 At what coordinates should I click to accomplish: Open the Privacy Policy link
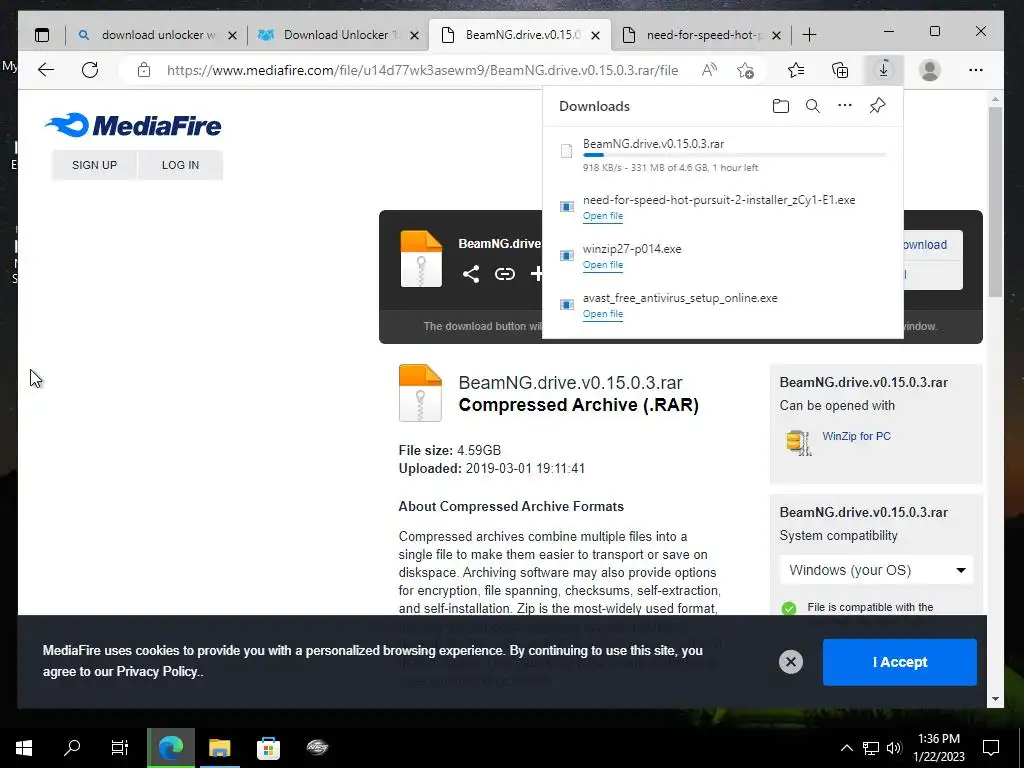157,671
